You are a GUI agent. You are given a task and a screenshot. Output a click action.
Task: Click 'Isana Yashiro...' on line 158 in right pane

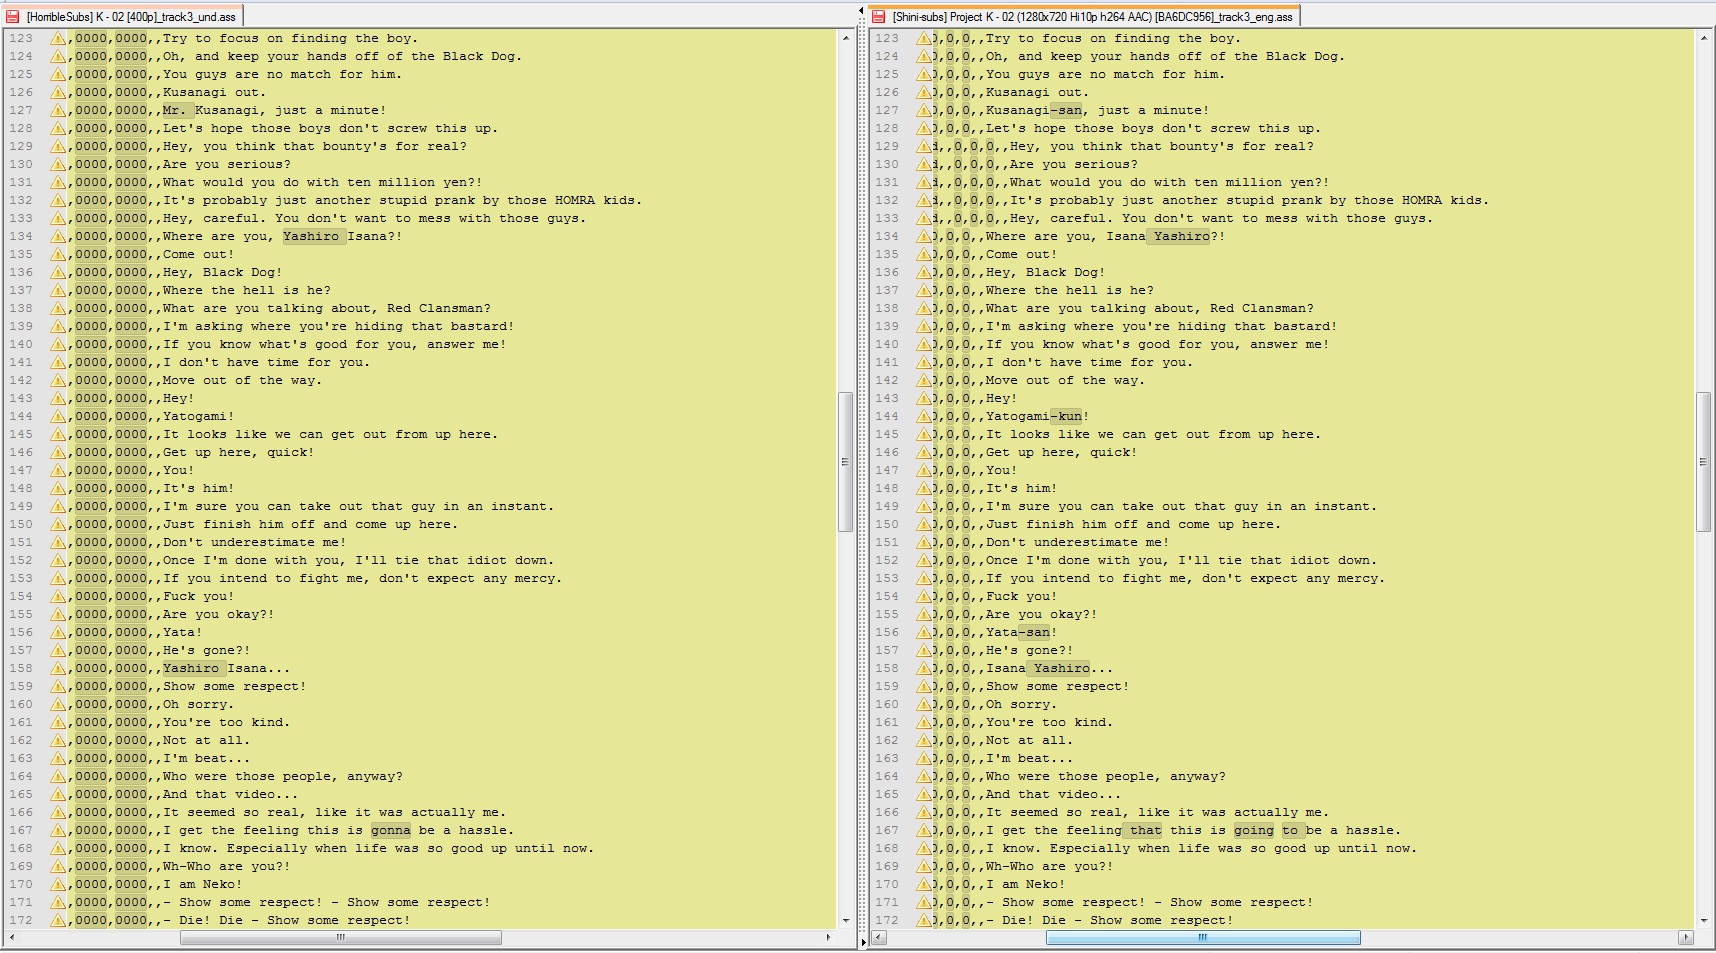click(1049, 669)
